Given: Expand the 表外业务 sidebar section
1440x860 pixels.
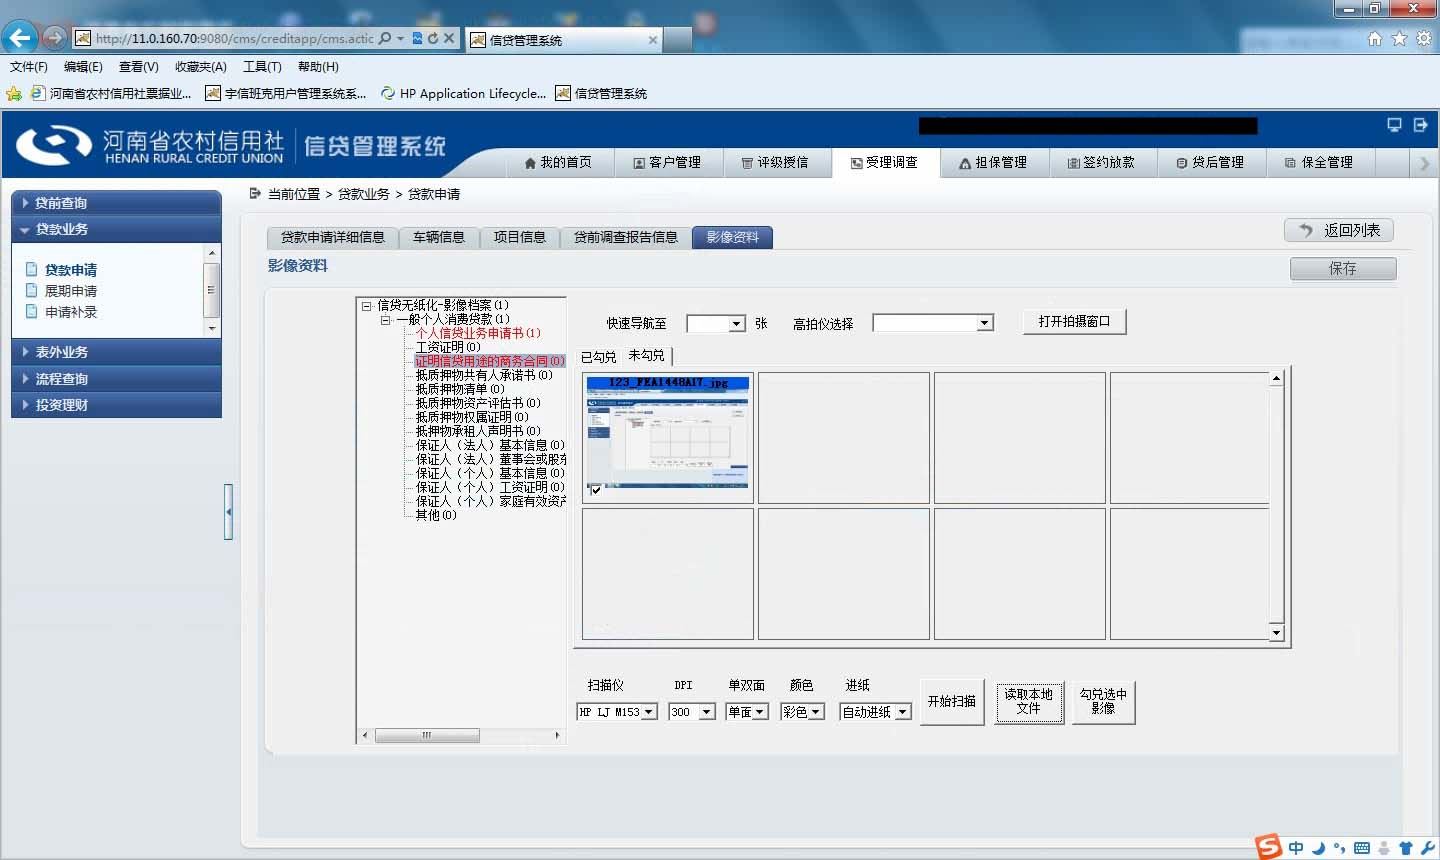Looking at the screenshot, I should [116, 352].
